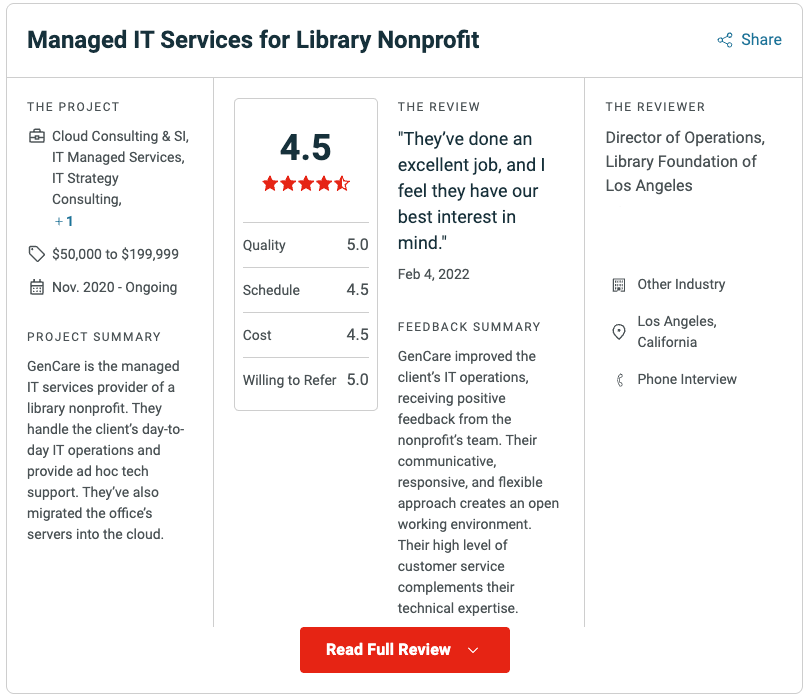Click the price tag budget icon
This screenshot has height=698, width=808.
click(x=37, y=254)
